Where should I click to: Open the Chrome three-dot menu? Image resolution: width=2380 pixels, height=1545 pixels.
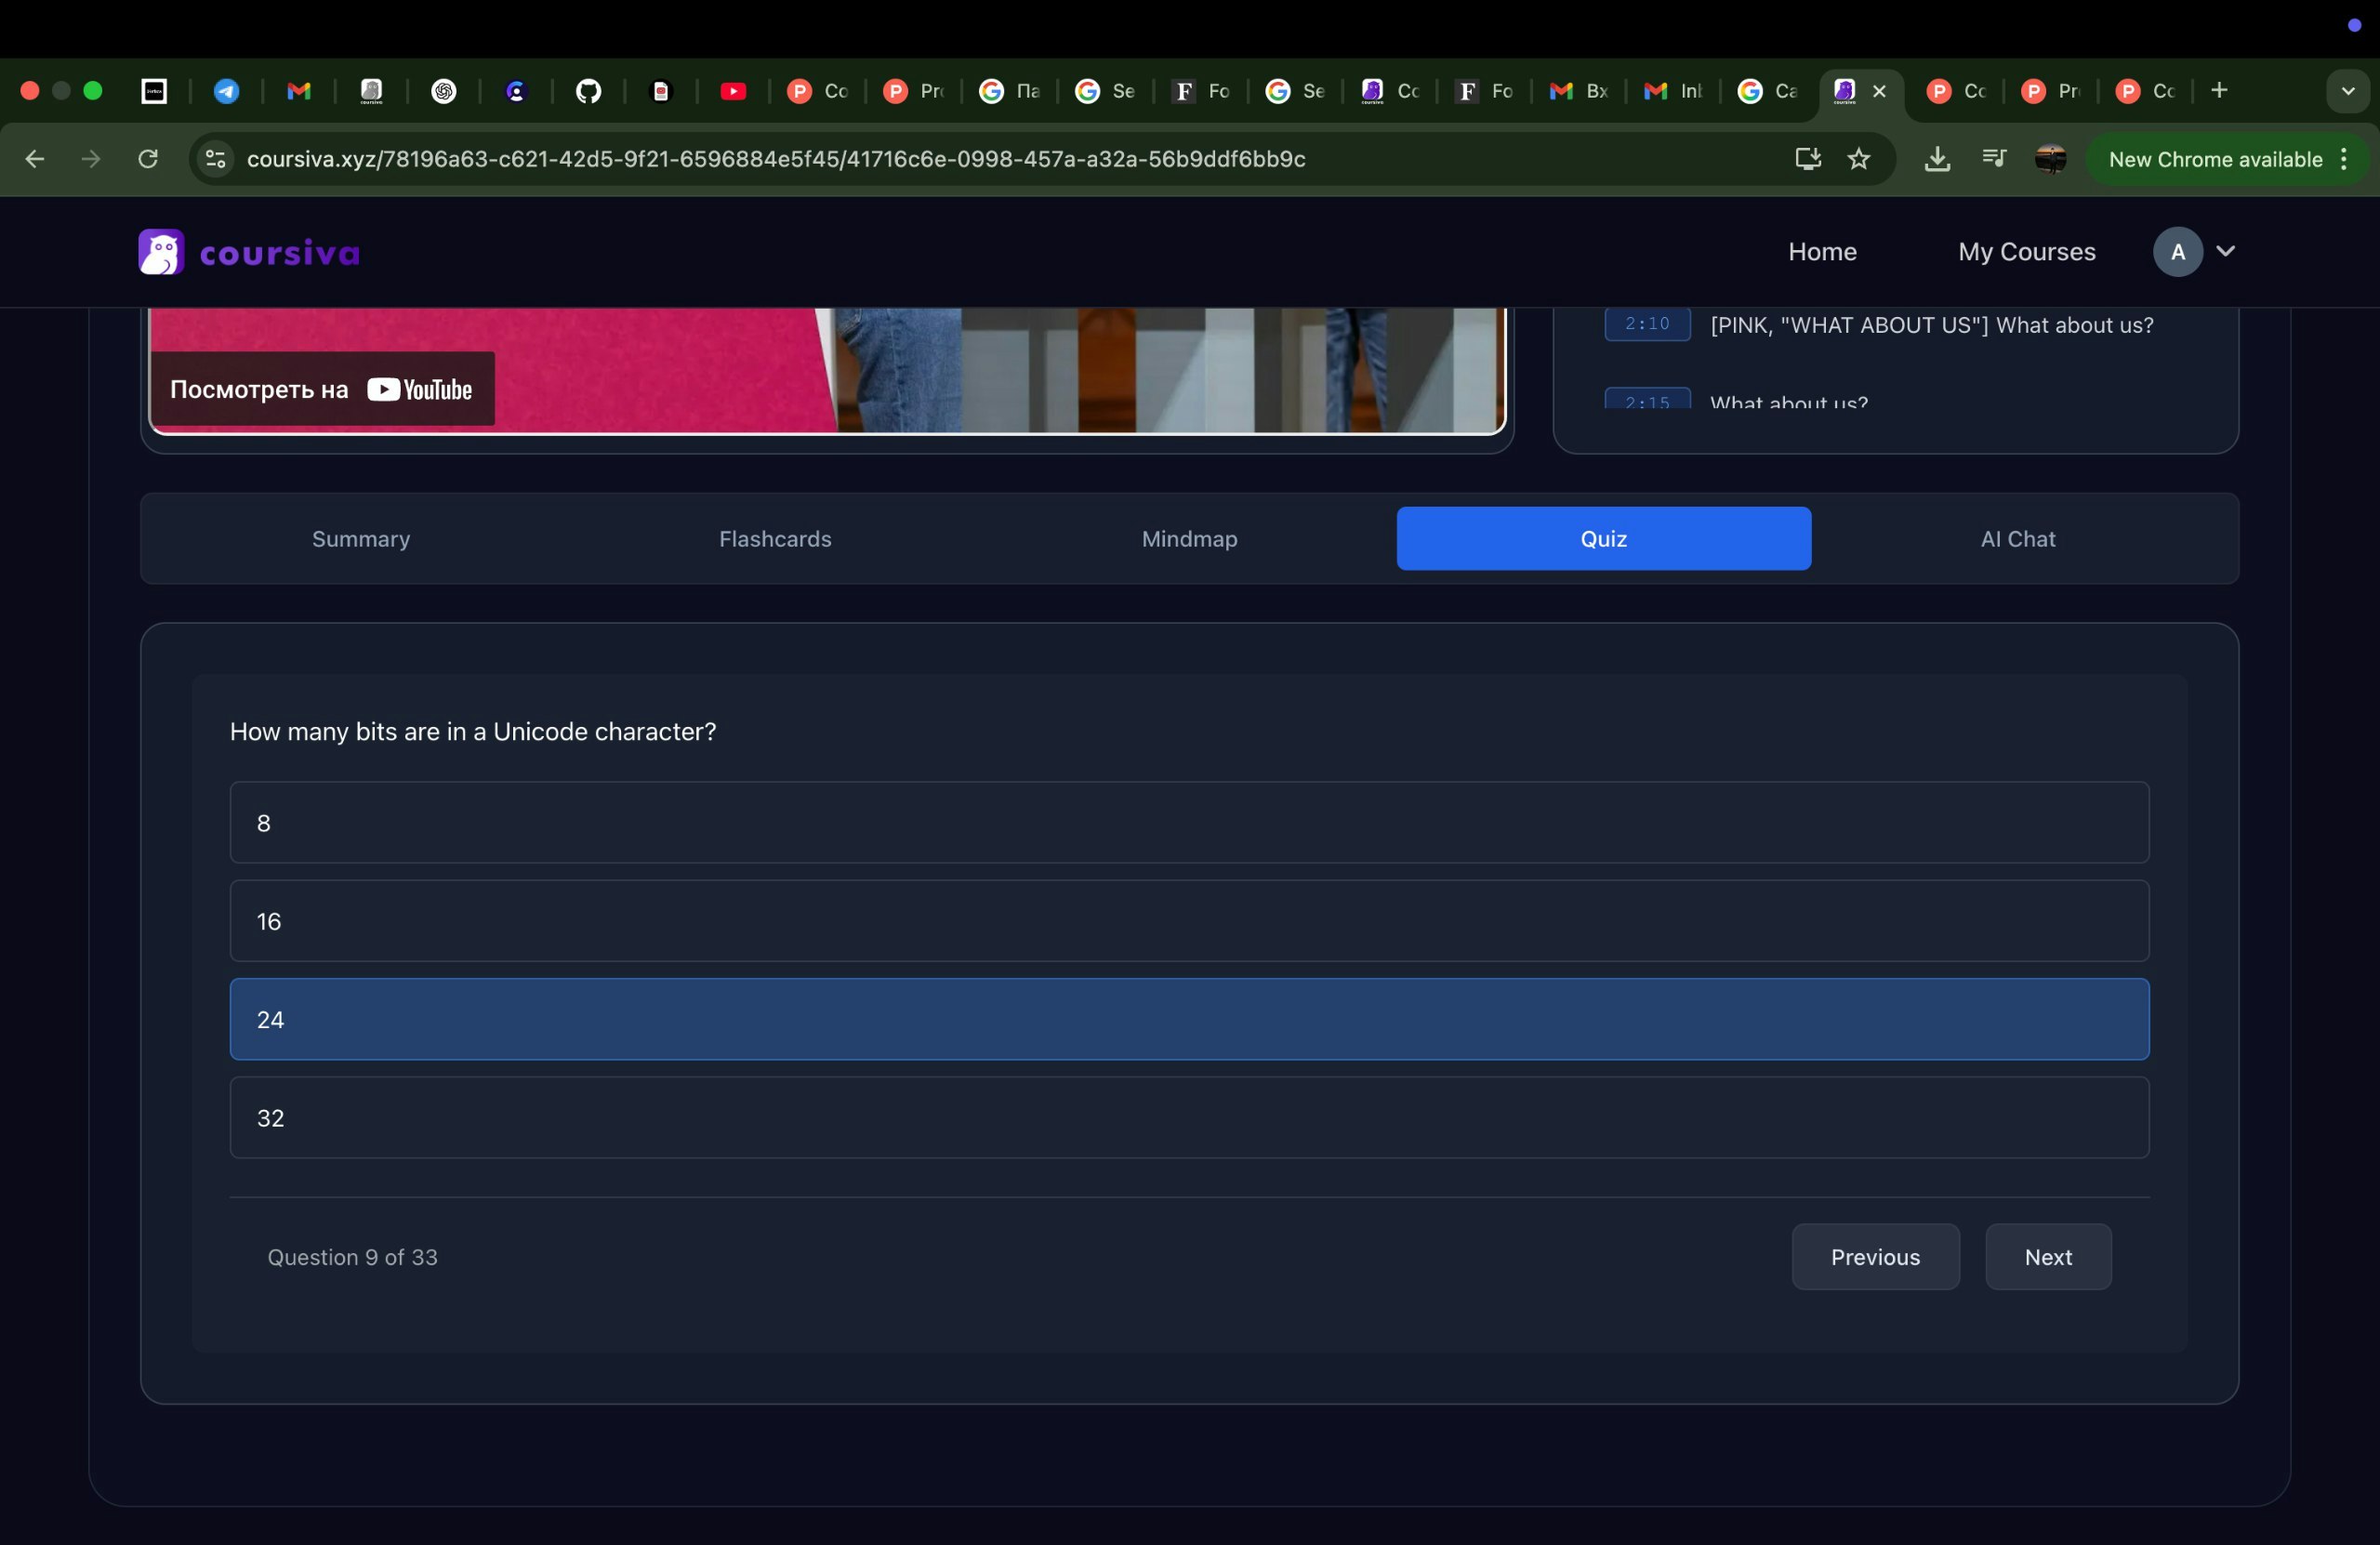pyautogui.click(x=2344, y=159)
